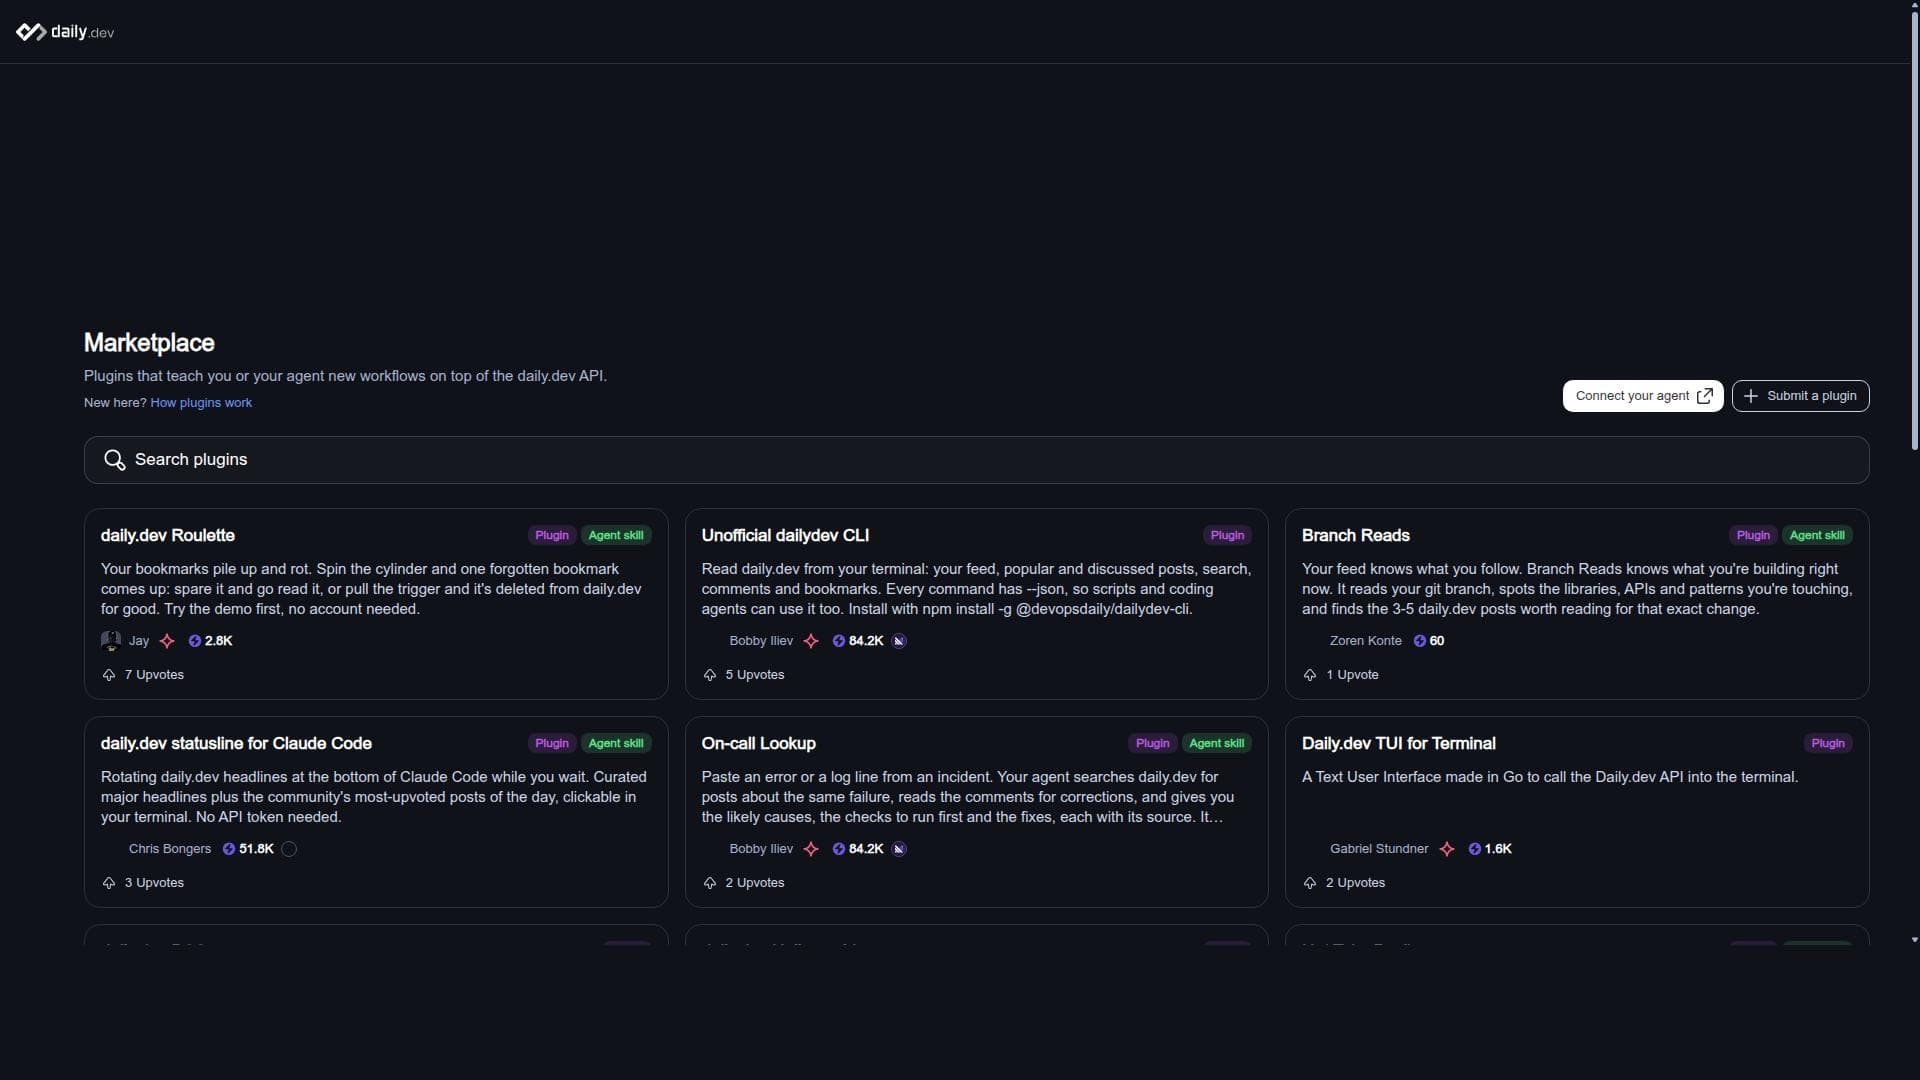Click the reputation icon beside 51.8K
This screenshot has height=1080, width=1920.
point(229,849)
